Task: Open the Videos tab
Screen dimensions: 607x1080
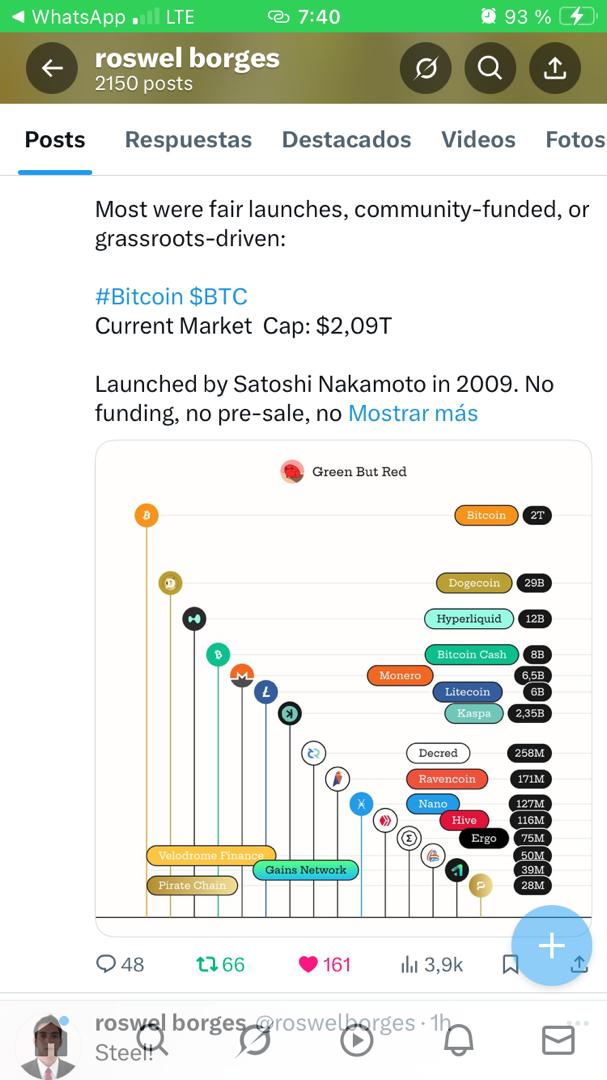Action: click(478, 140)
